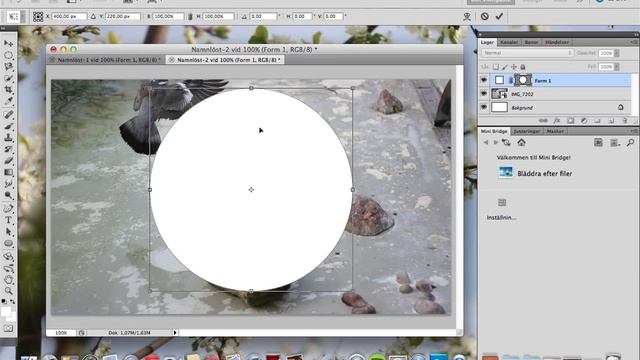The image size is (640, 360).
Task: Open the Opacitet slider dropdown
Action: point(617,53)
